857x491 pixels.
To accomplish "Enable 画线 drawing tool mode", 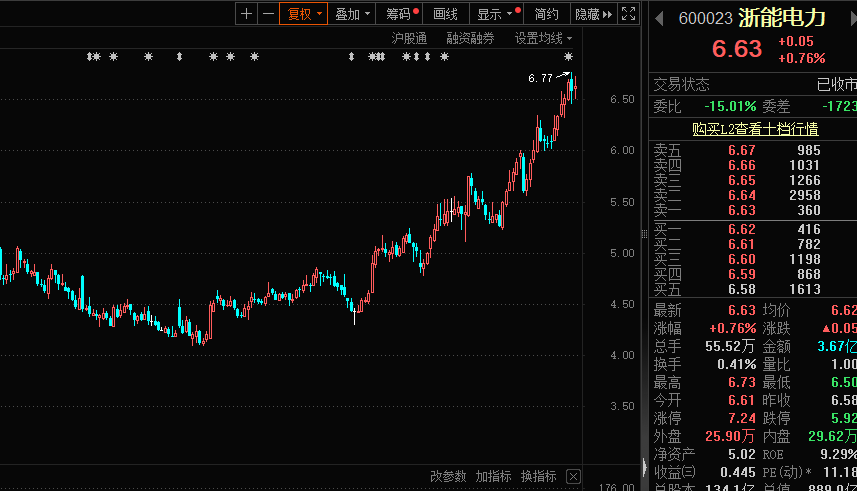I will click(445, 14).
